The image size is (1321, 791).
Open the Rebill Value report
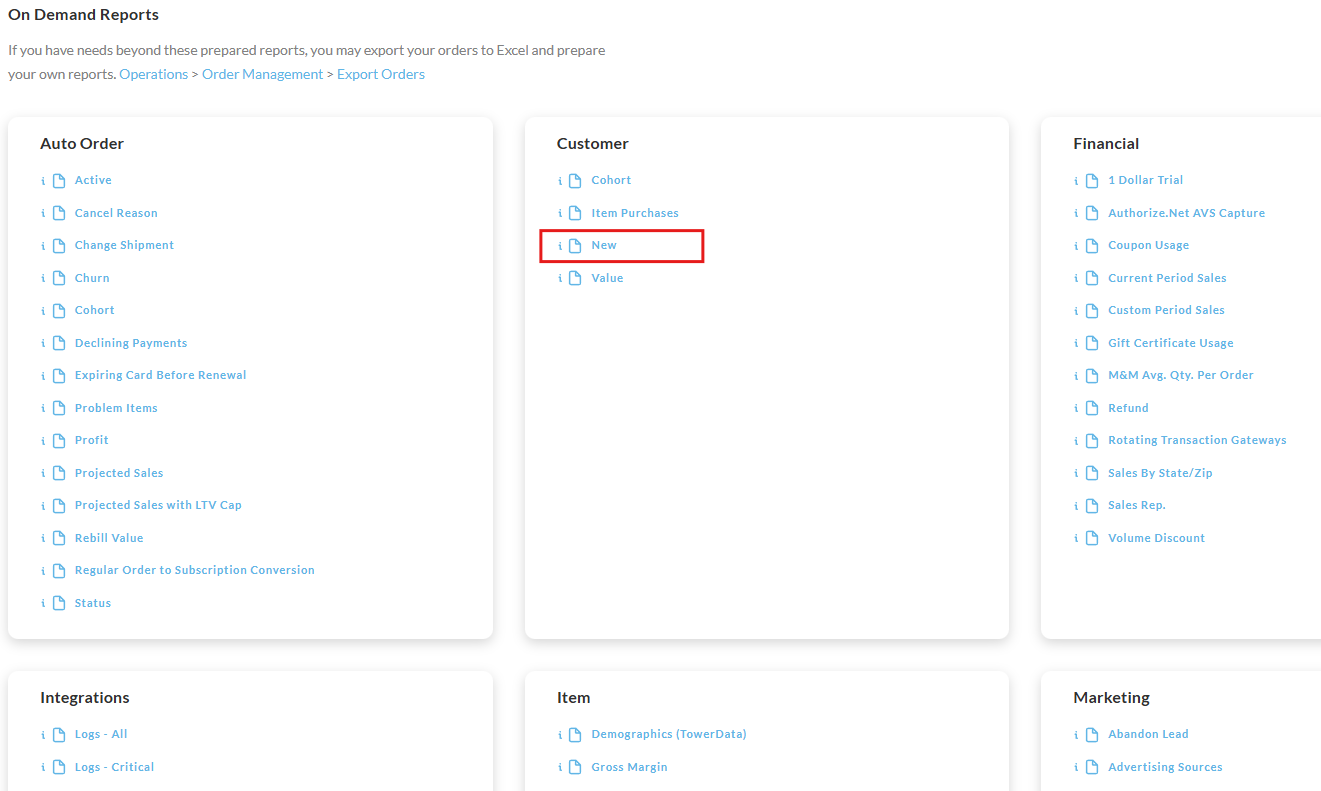(x=109, y=538)
